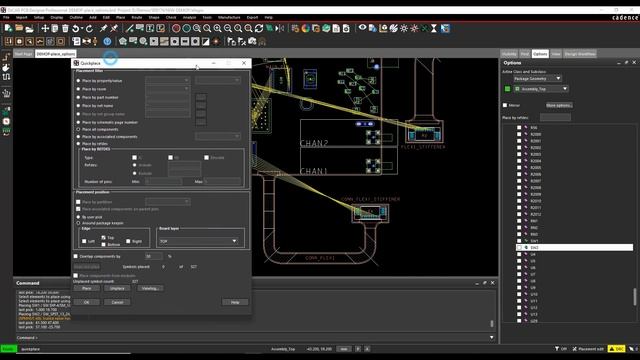The height and width of the screenshot is (360, 640).
Task: Toggle the Mirror checkbox in Options panel
Action: (x=505, y=105)
